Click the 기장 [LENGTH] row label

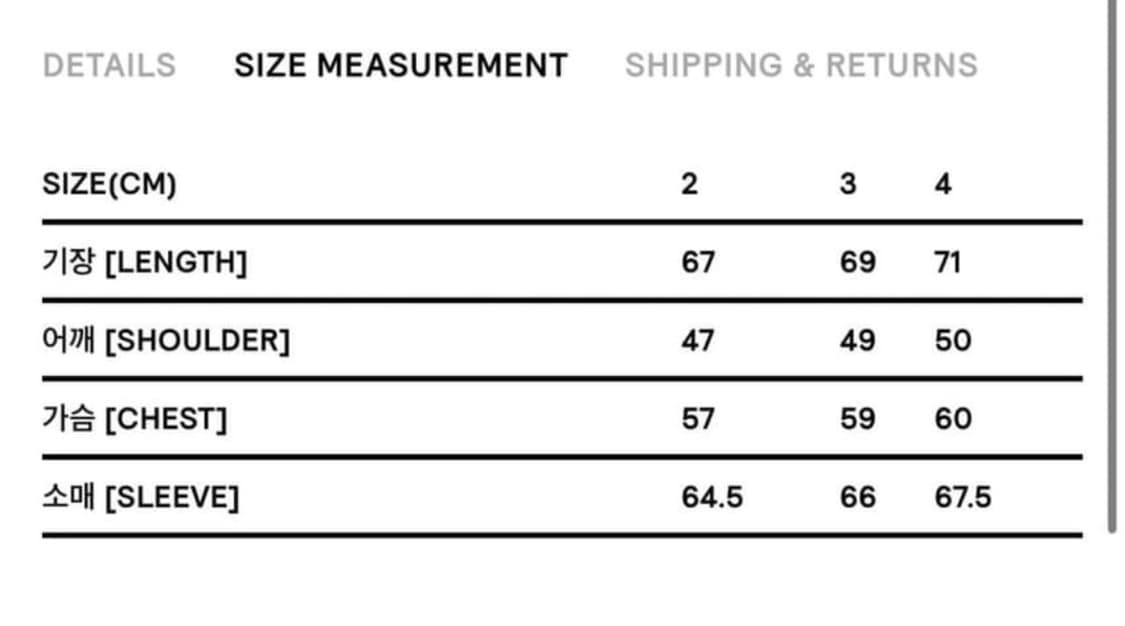[x=145, y=263]
